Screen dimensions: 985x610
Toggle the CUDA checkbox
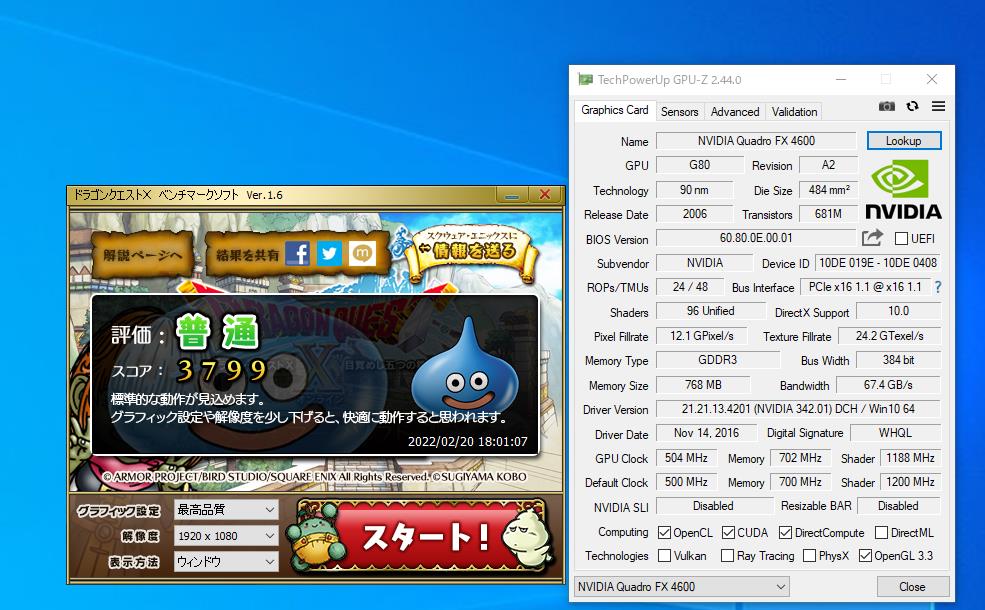[728, 533]
